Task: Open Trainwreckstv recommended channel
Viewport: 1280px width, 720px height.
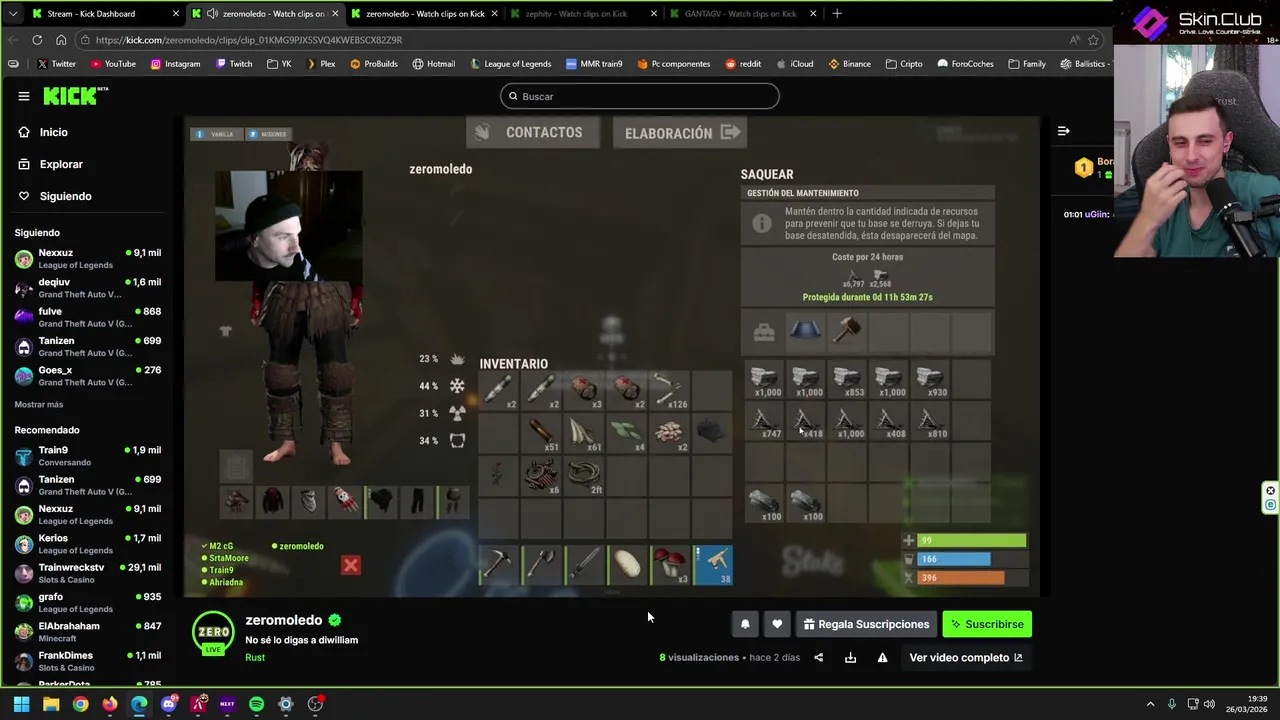Action: coord(88,573)
